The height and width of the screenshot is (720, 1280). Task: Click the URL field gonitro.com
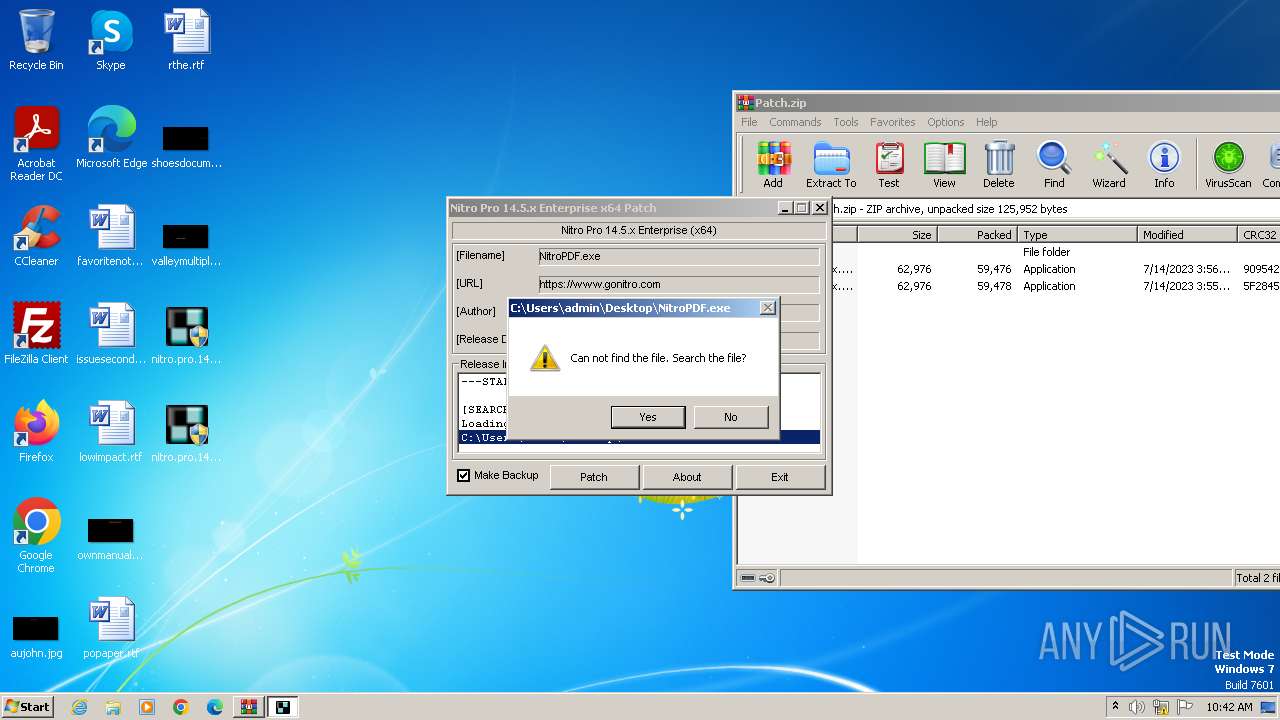coord(678,284)
